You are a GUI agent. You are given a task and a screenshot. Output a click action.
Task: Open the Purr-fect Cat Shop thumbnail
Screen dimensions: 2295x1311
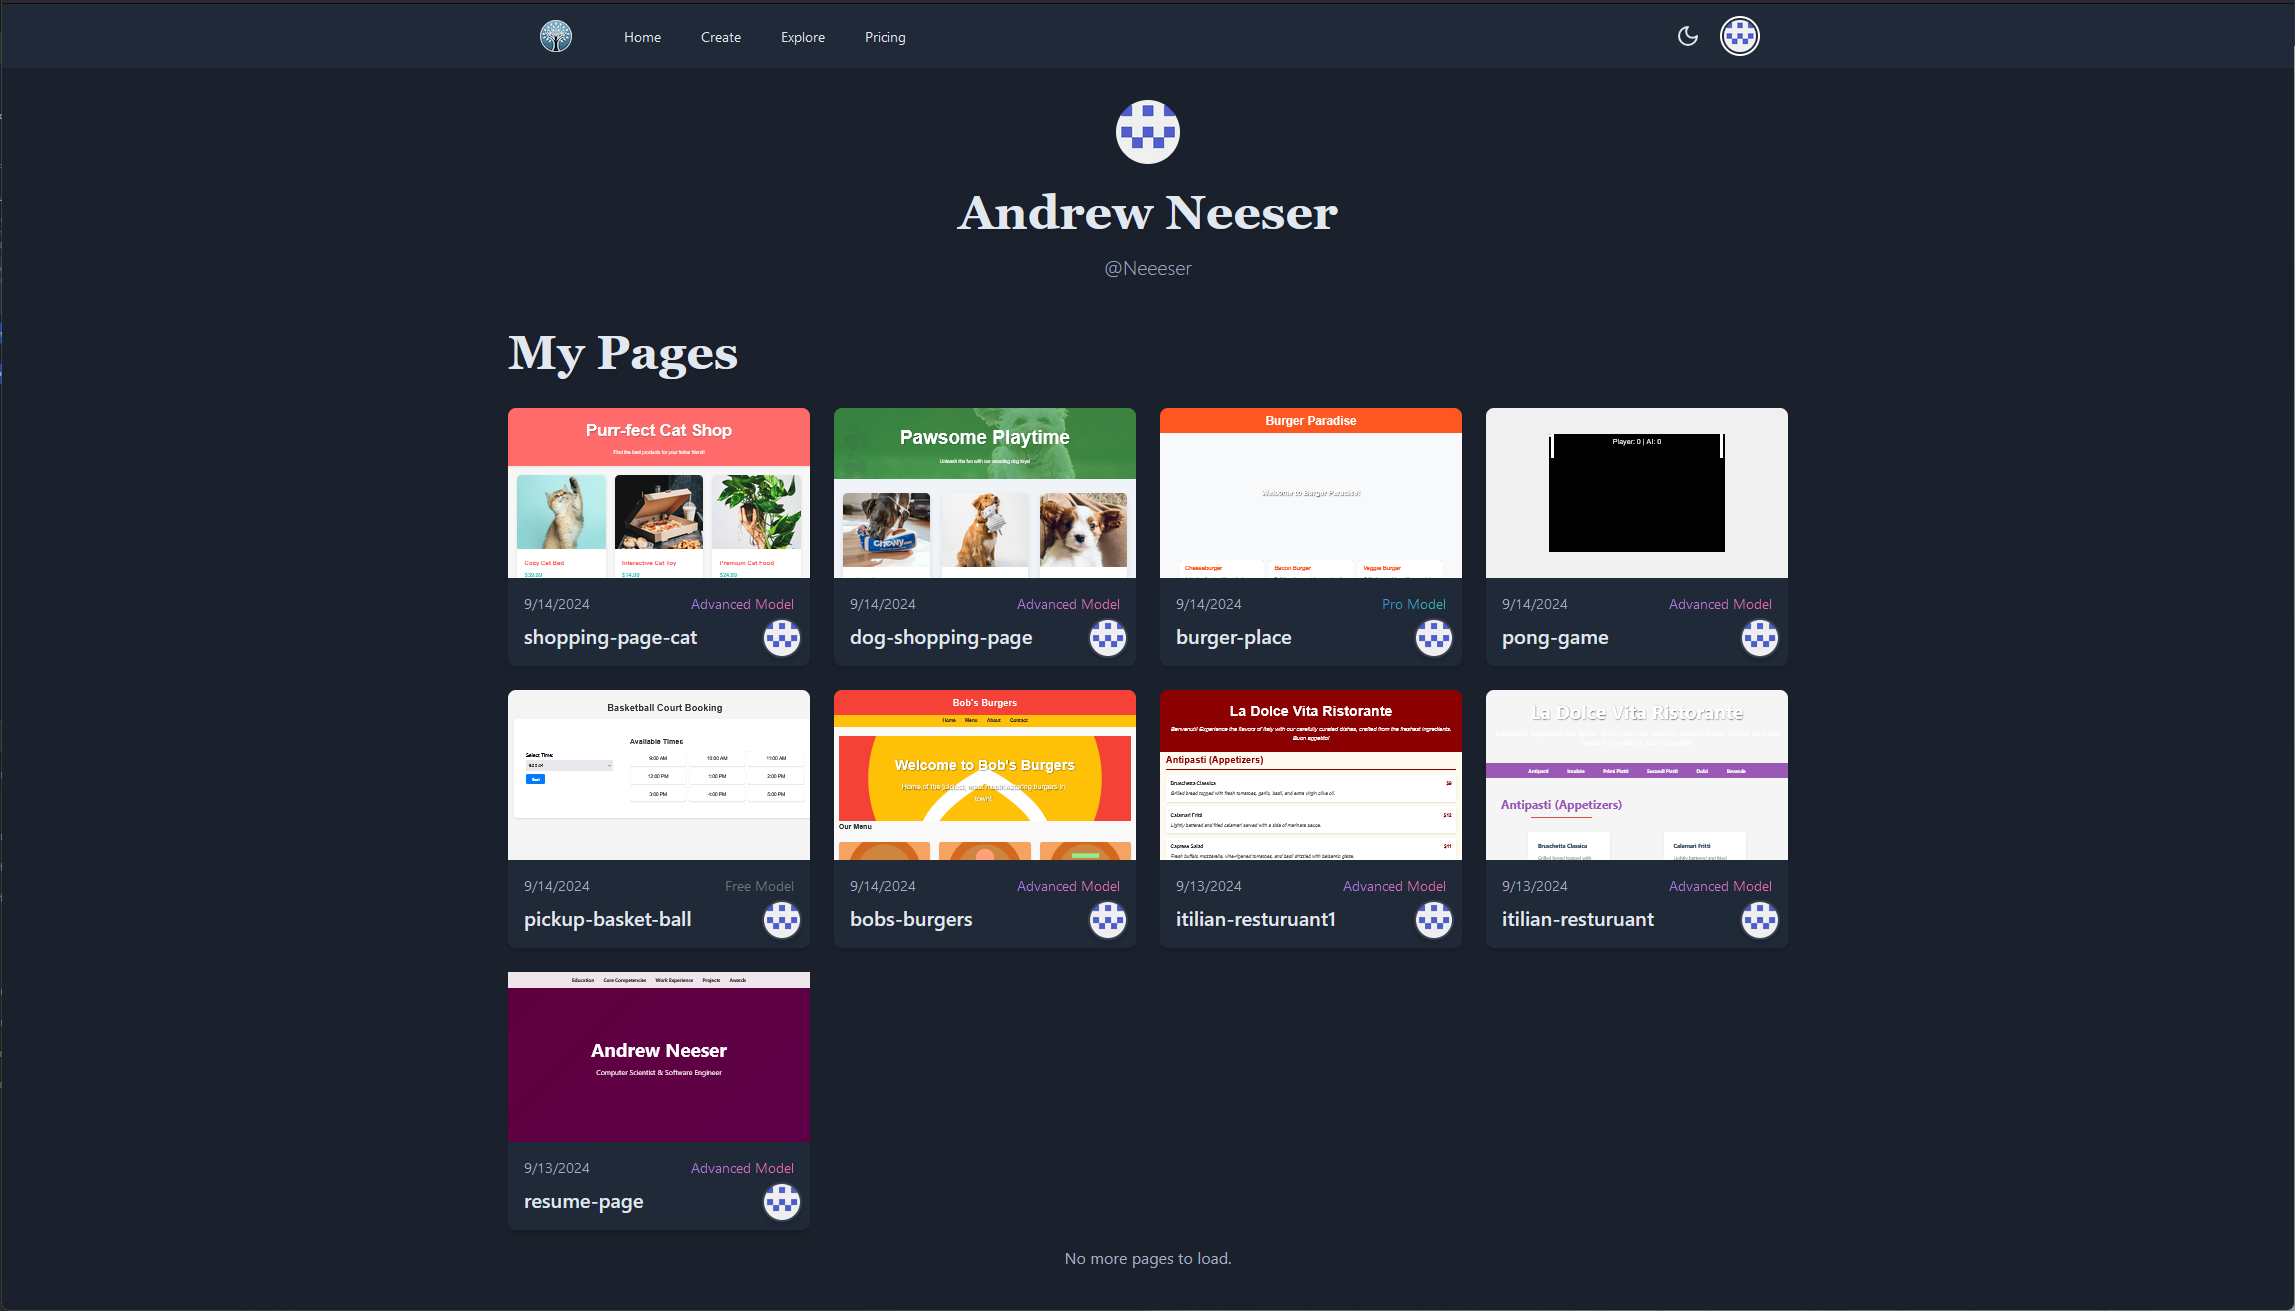(658, 493)
